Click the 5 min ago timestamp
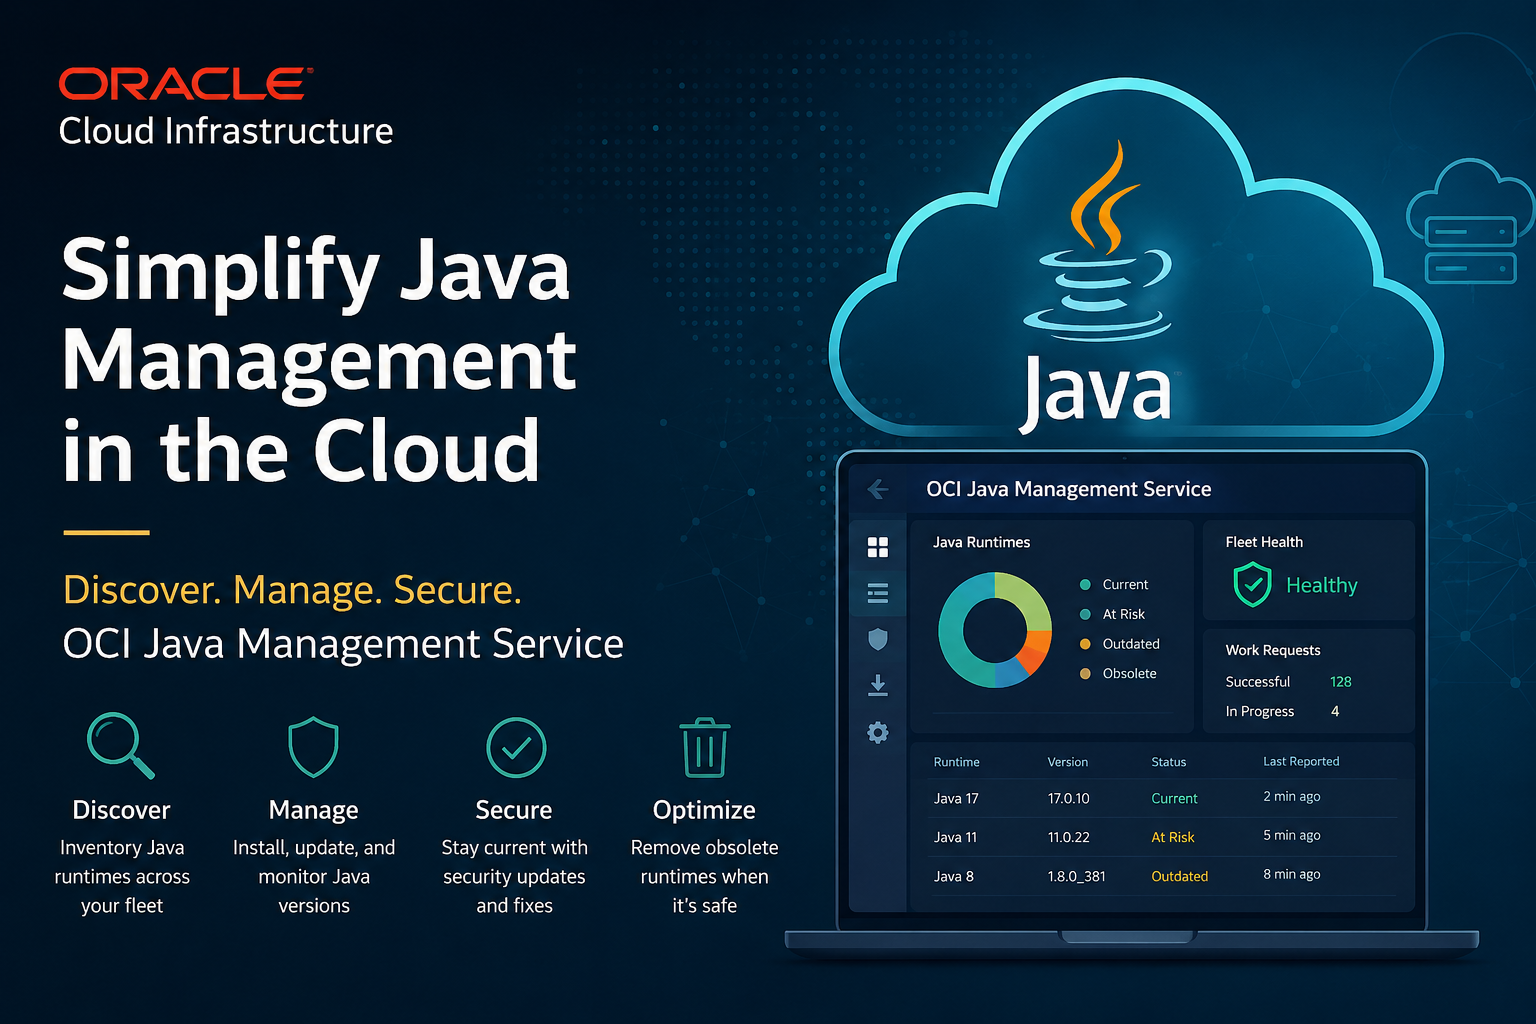The width and height of the screenshot is (1536, 1024). [1291, 835]
